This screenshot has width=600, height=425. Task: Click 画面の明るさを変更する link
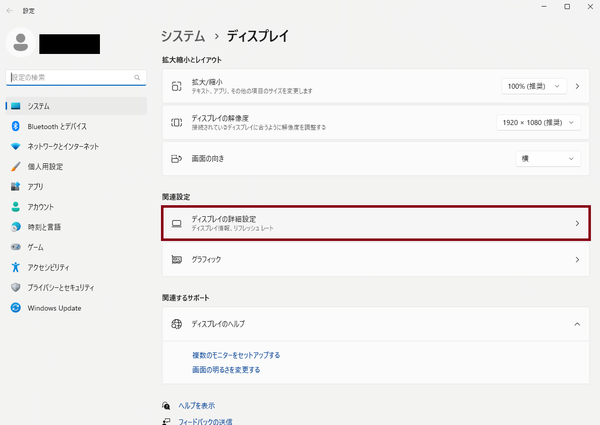click(x=226, y=370)
